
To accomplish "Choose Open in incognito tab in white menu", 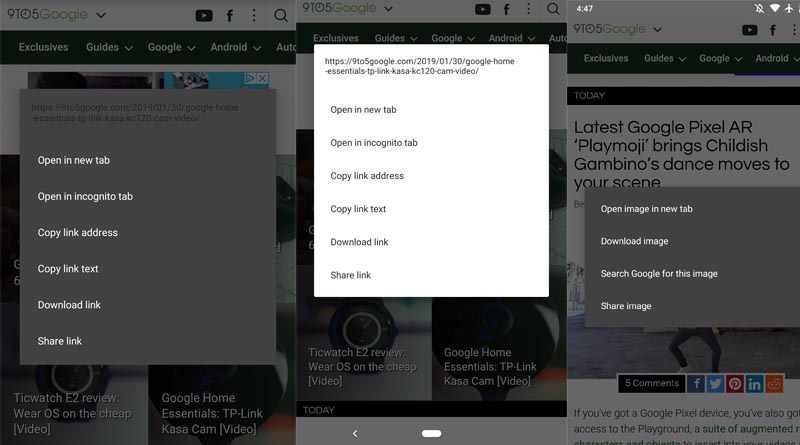I will tap(374, 143).
